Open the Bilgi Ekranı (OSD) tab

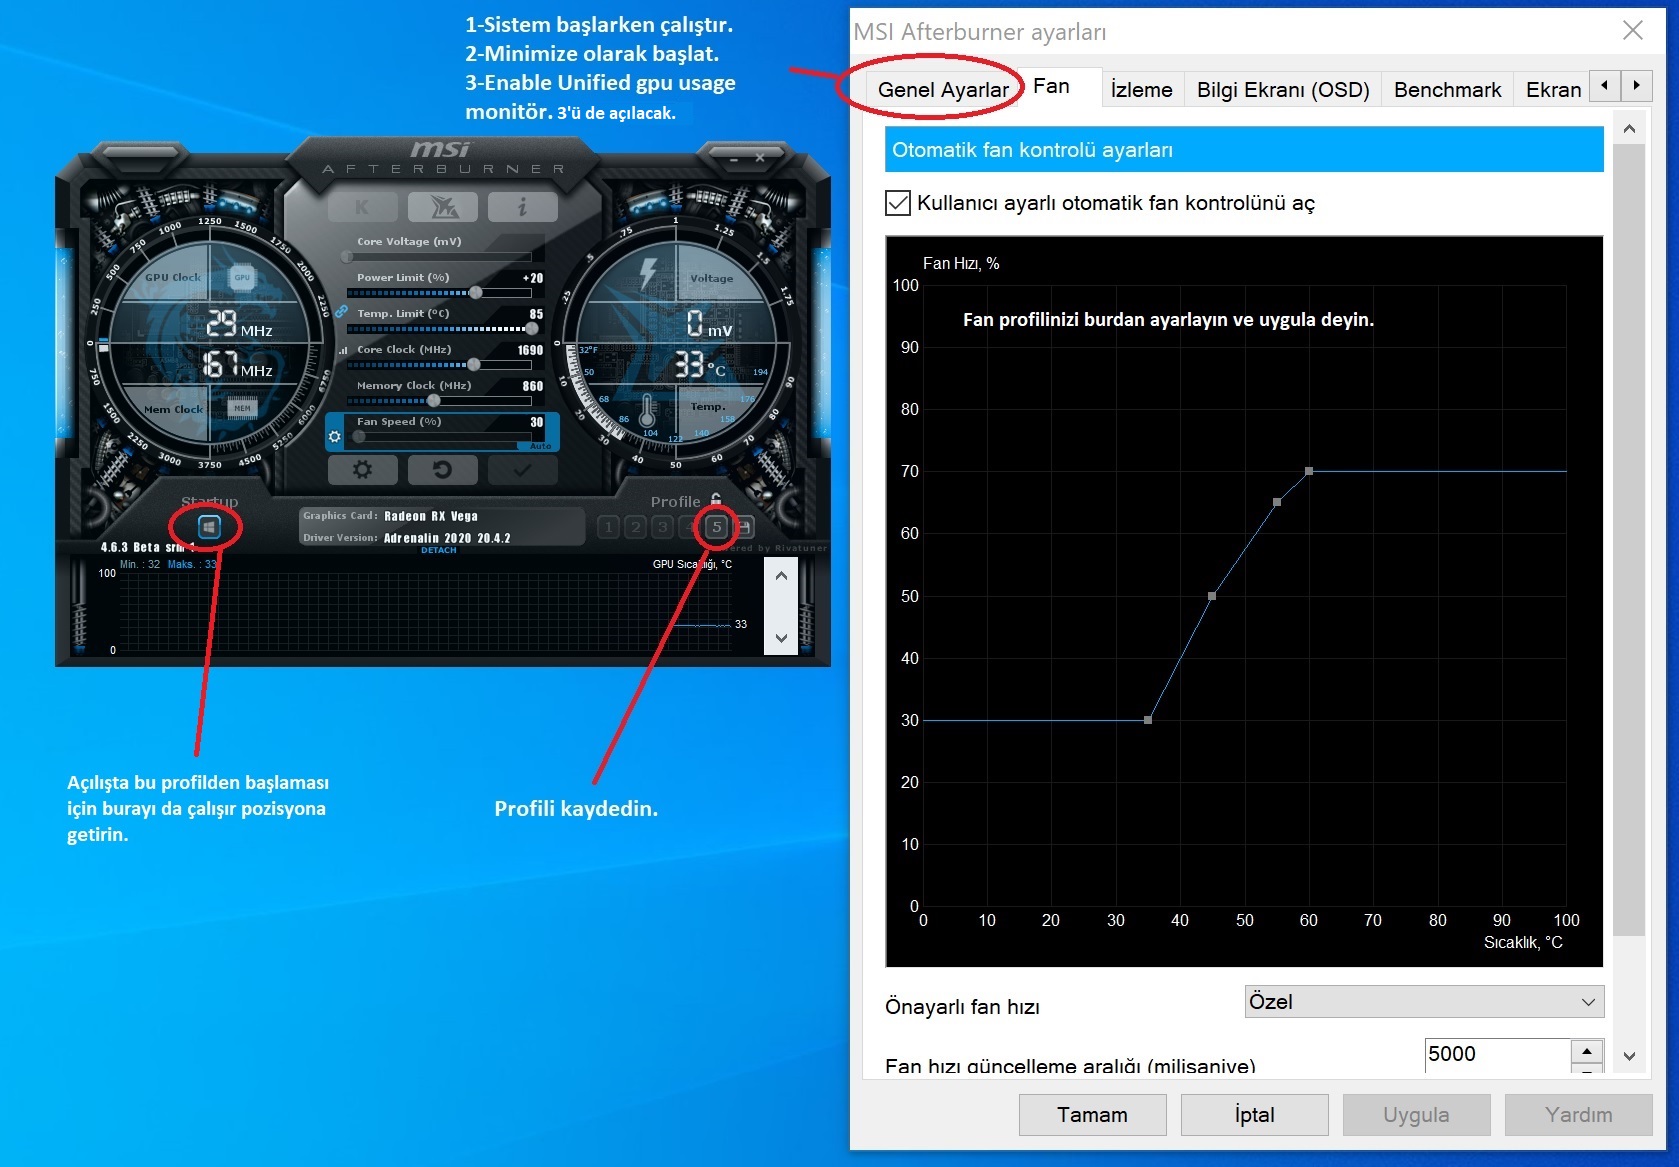click(x=1283, y=90)
